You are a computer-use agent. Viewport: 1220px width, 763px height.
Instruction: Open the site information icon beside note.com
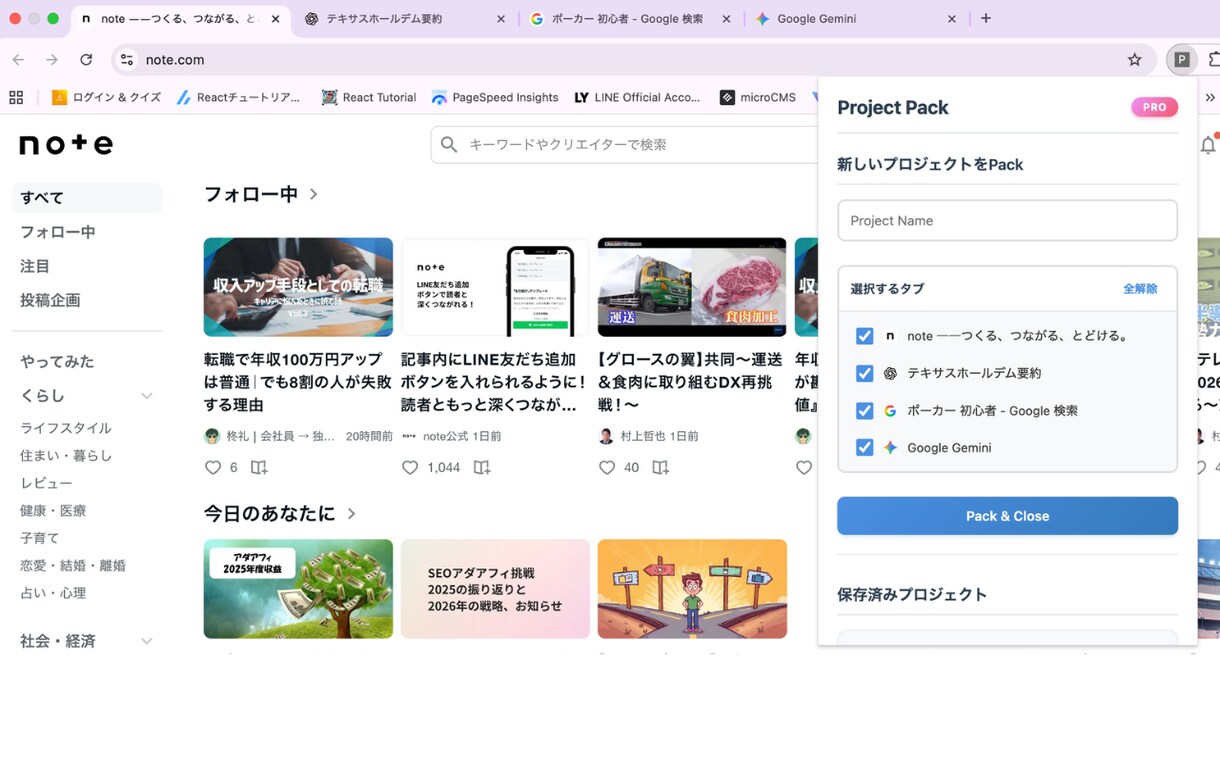click(126, 60)
